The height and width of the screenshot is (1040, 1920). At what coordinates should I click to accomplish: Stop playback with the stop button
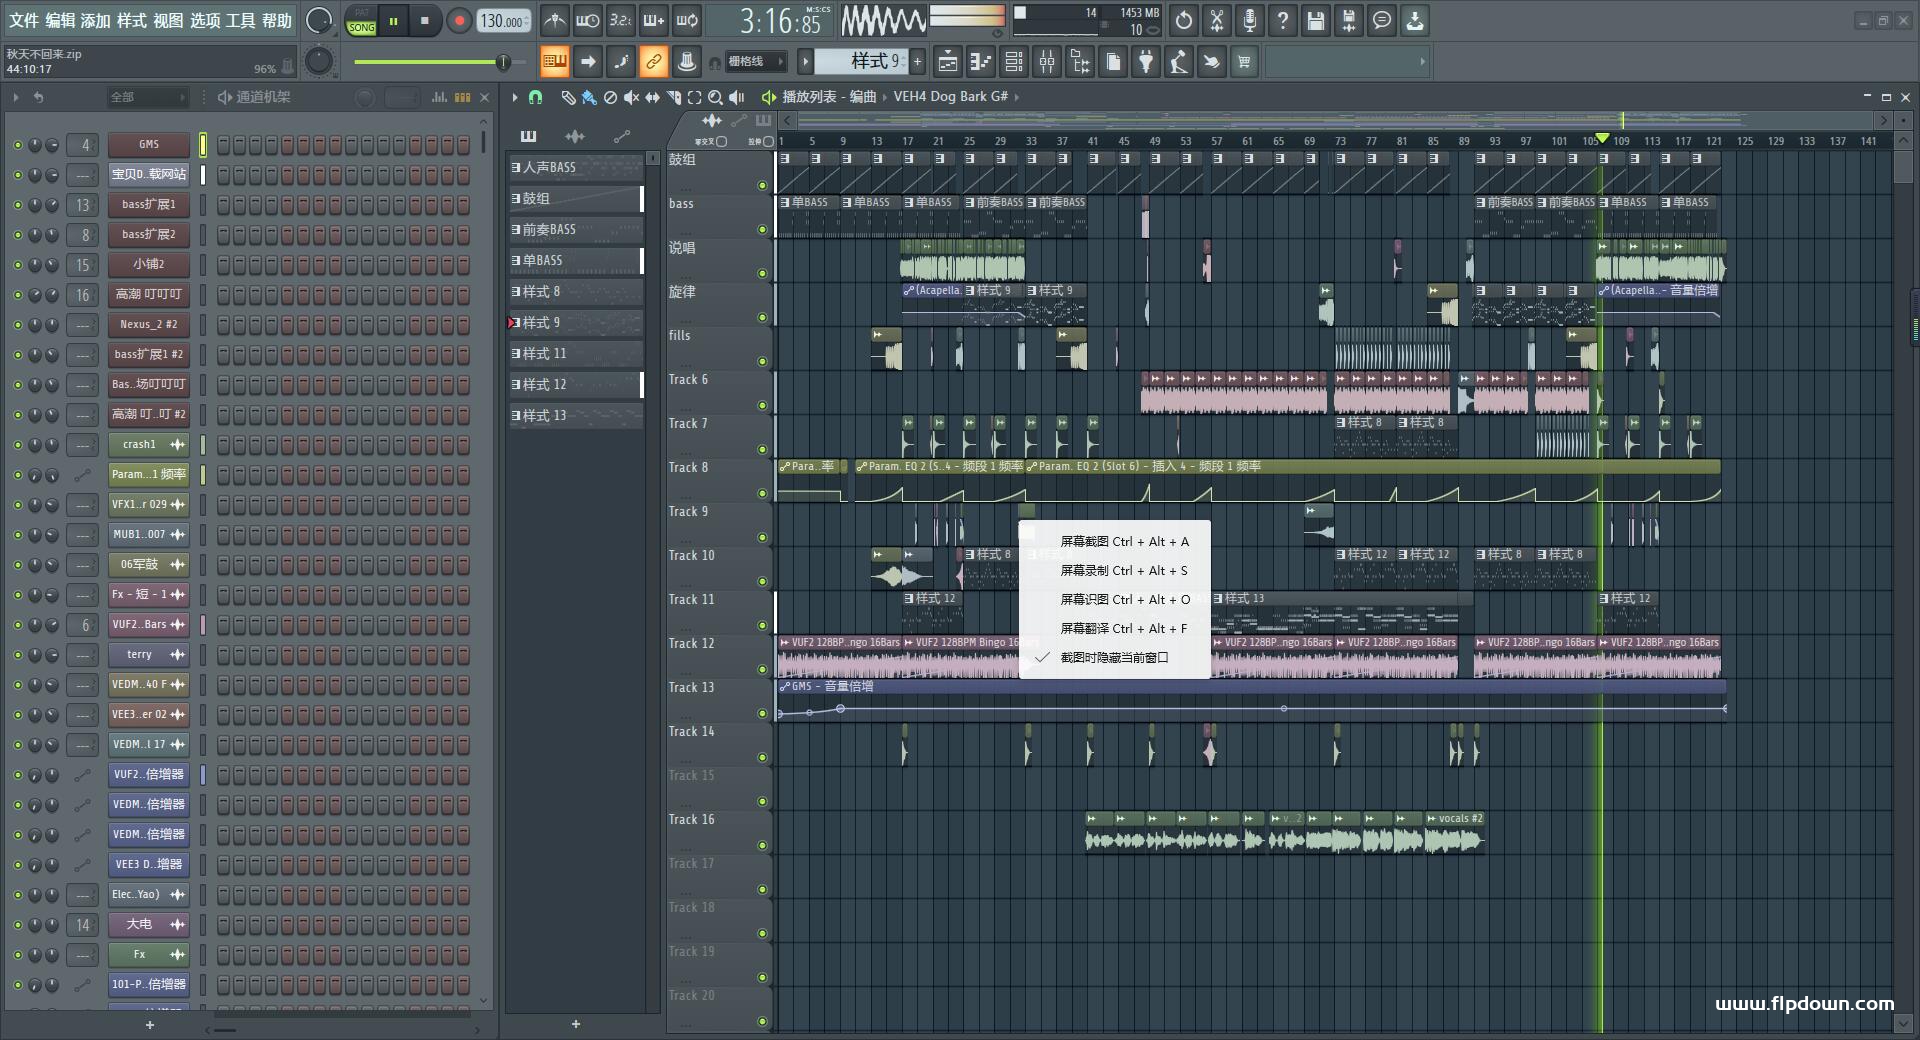pos(425,21)
